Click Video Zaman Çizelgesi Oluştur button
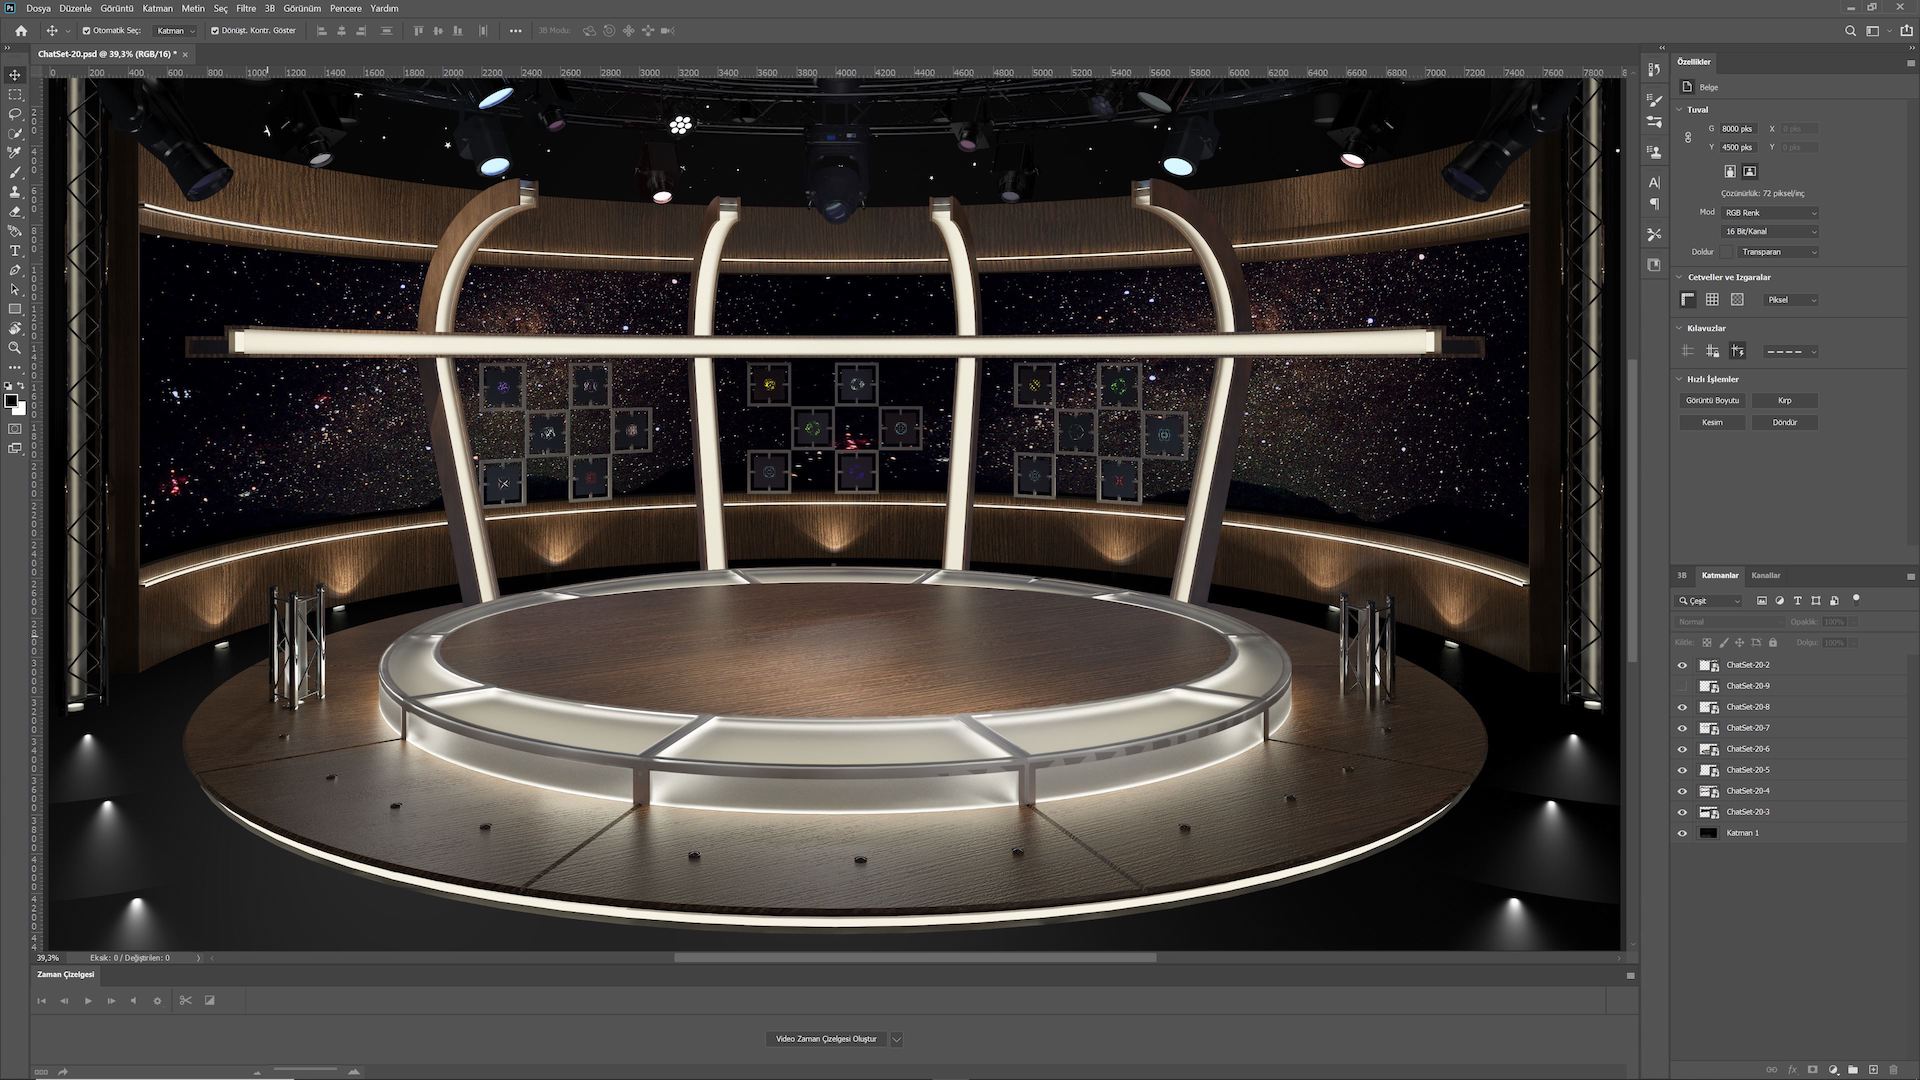The width and height of the screenshot is (1920, 1080). 826,1039
